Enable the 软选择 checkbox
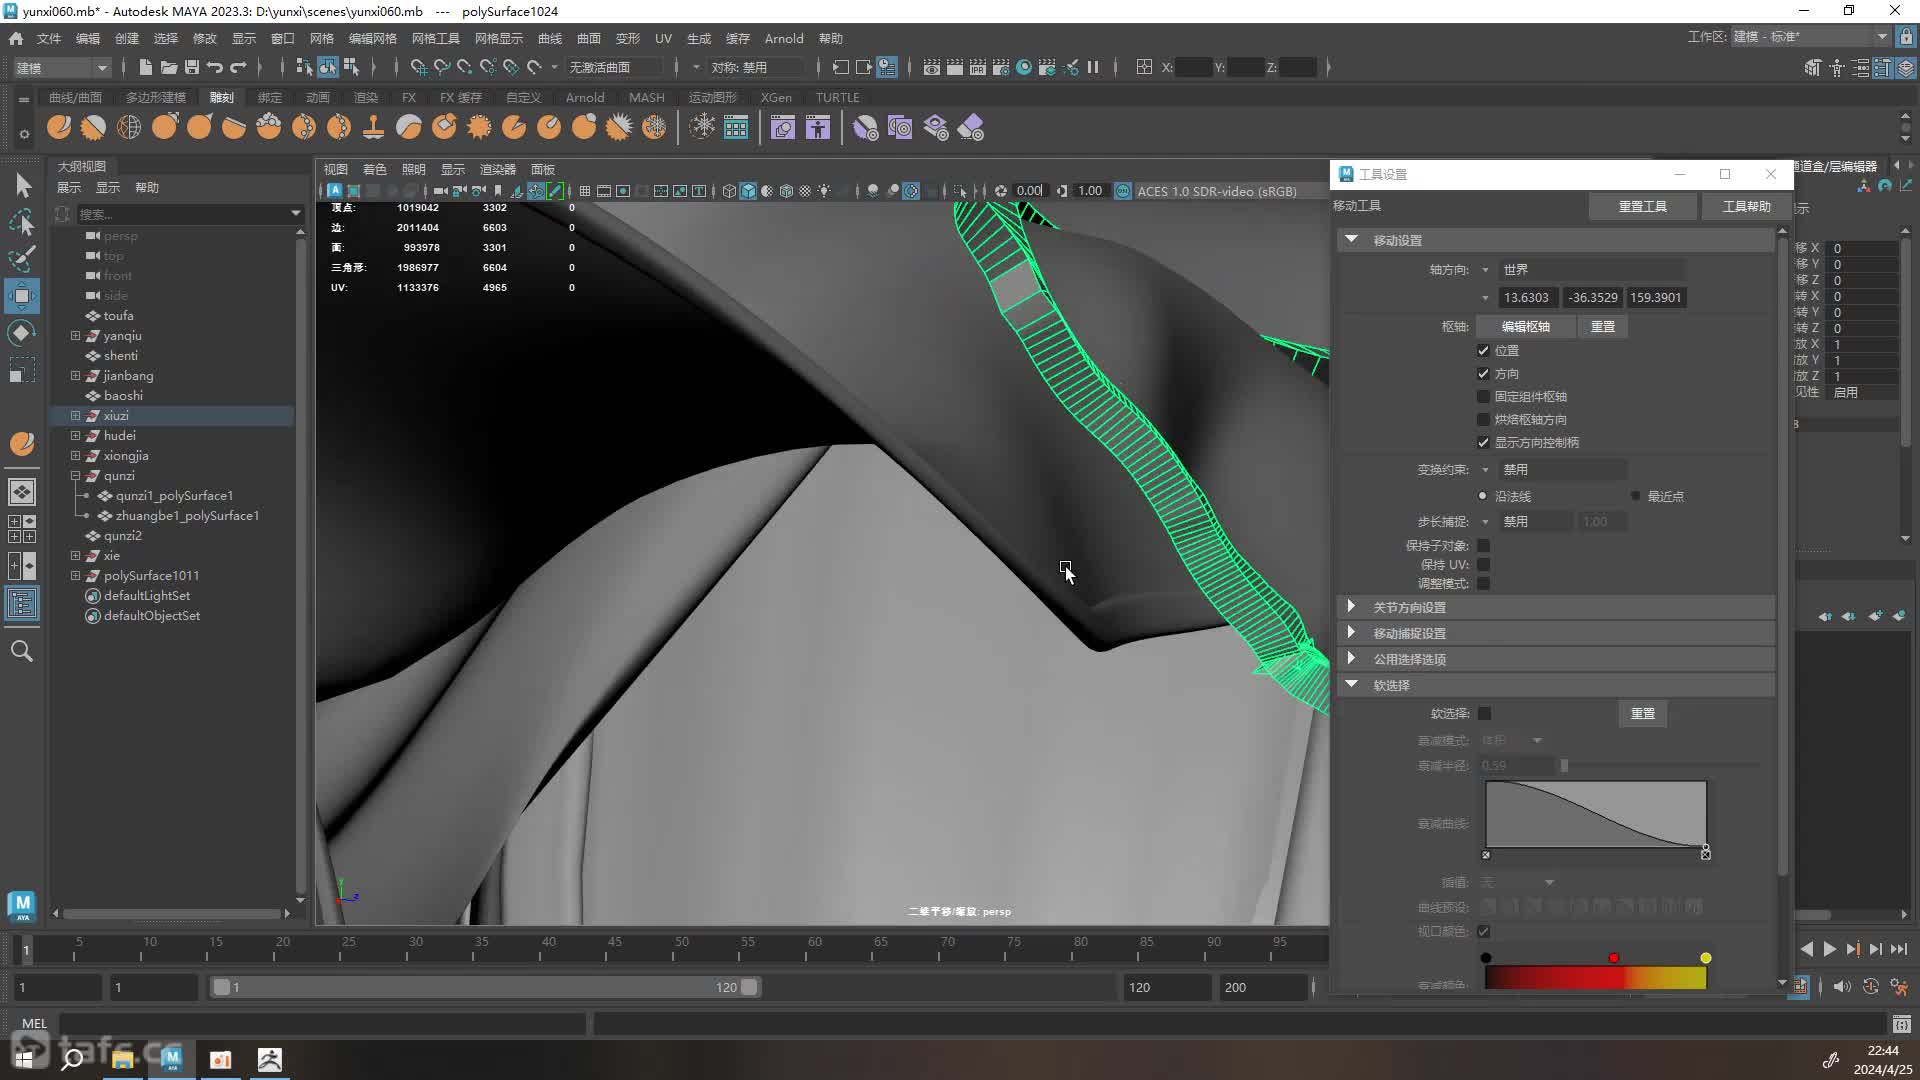The image size is (1920, 1080). tap(1484, 714)
